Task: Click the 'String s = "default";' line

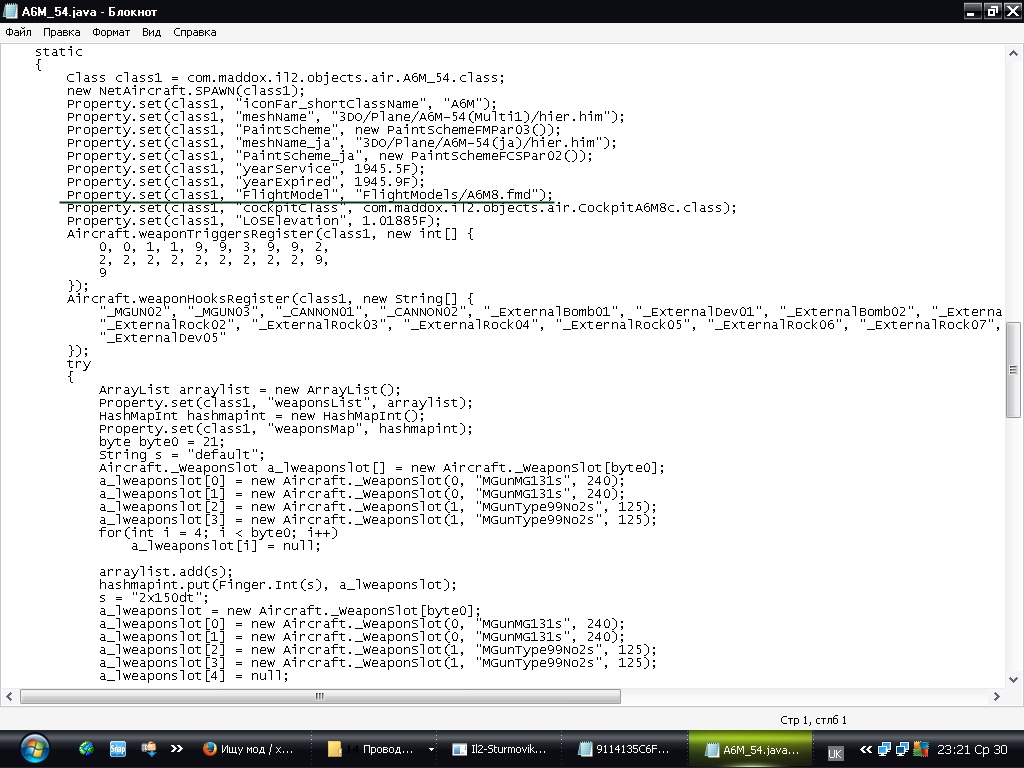Action: 182,455
